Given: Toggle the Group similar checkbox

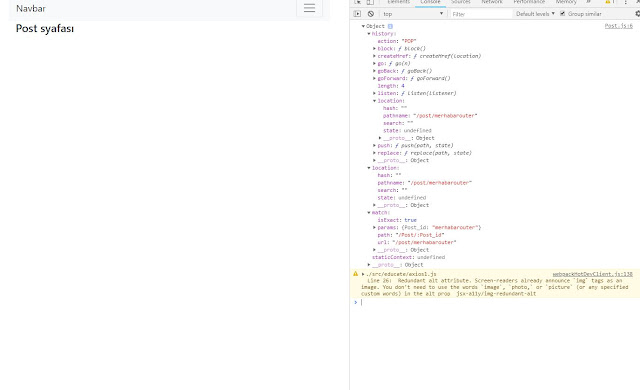Looking at the screenshot, I should (x=562, y=13).
